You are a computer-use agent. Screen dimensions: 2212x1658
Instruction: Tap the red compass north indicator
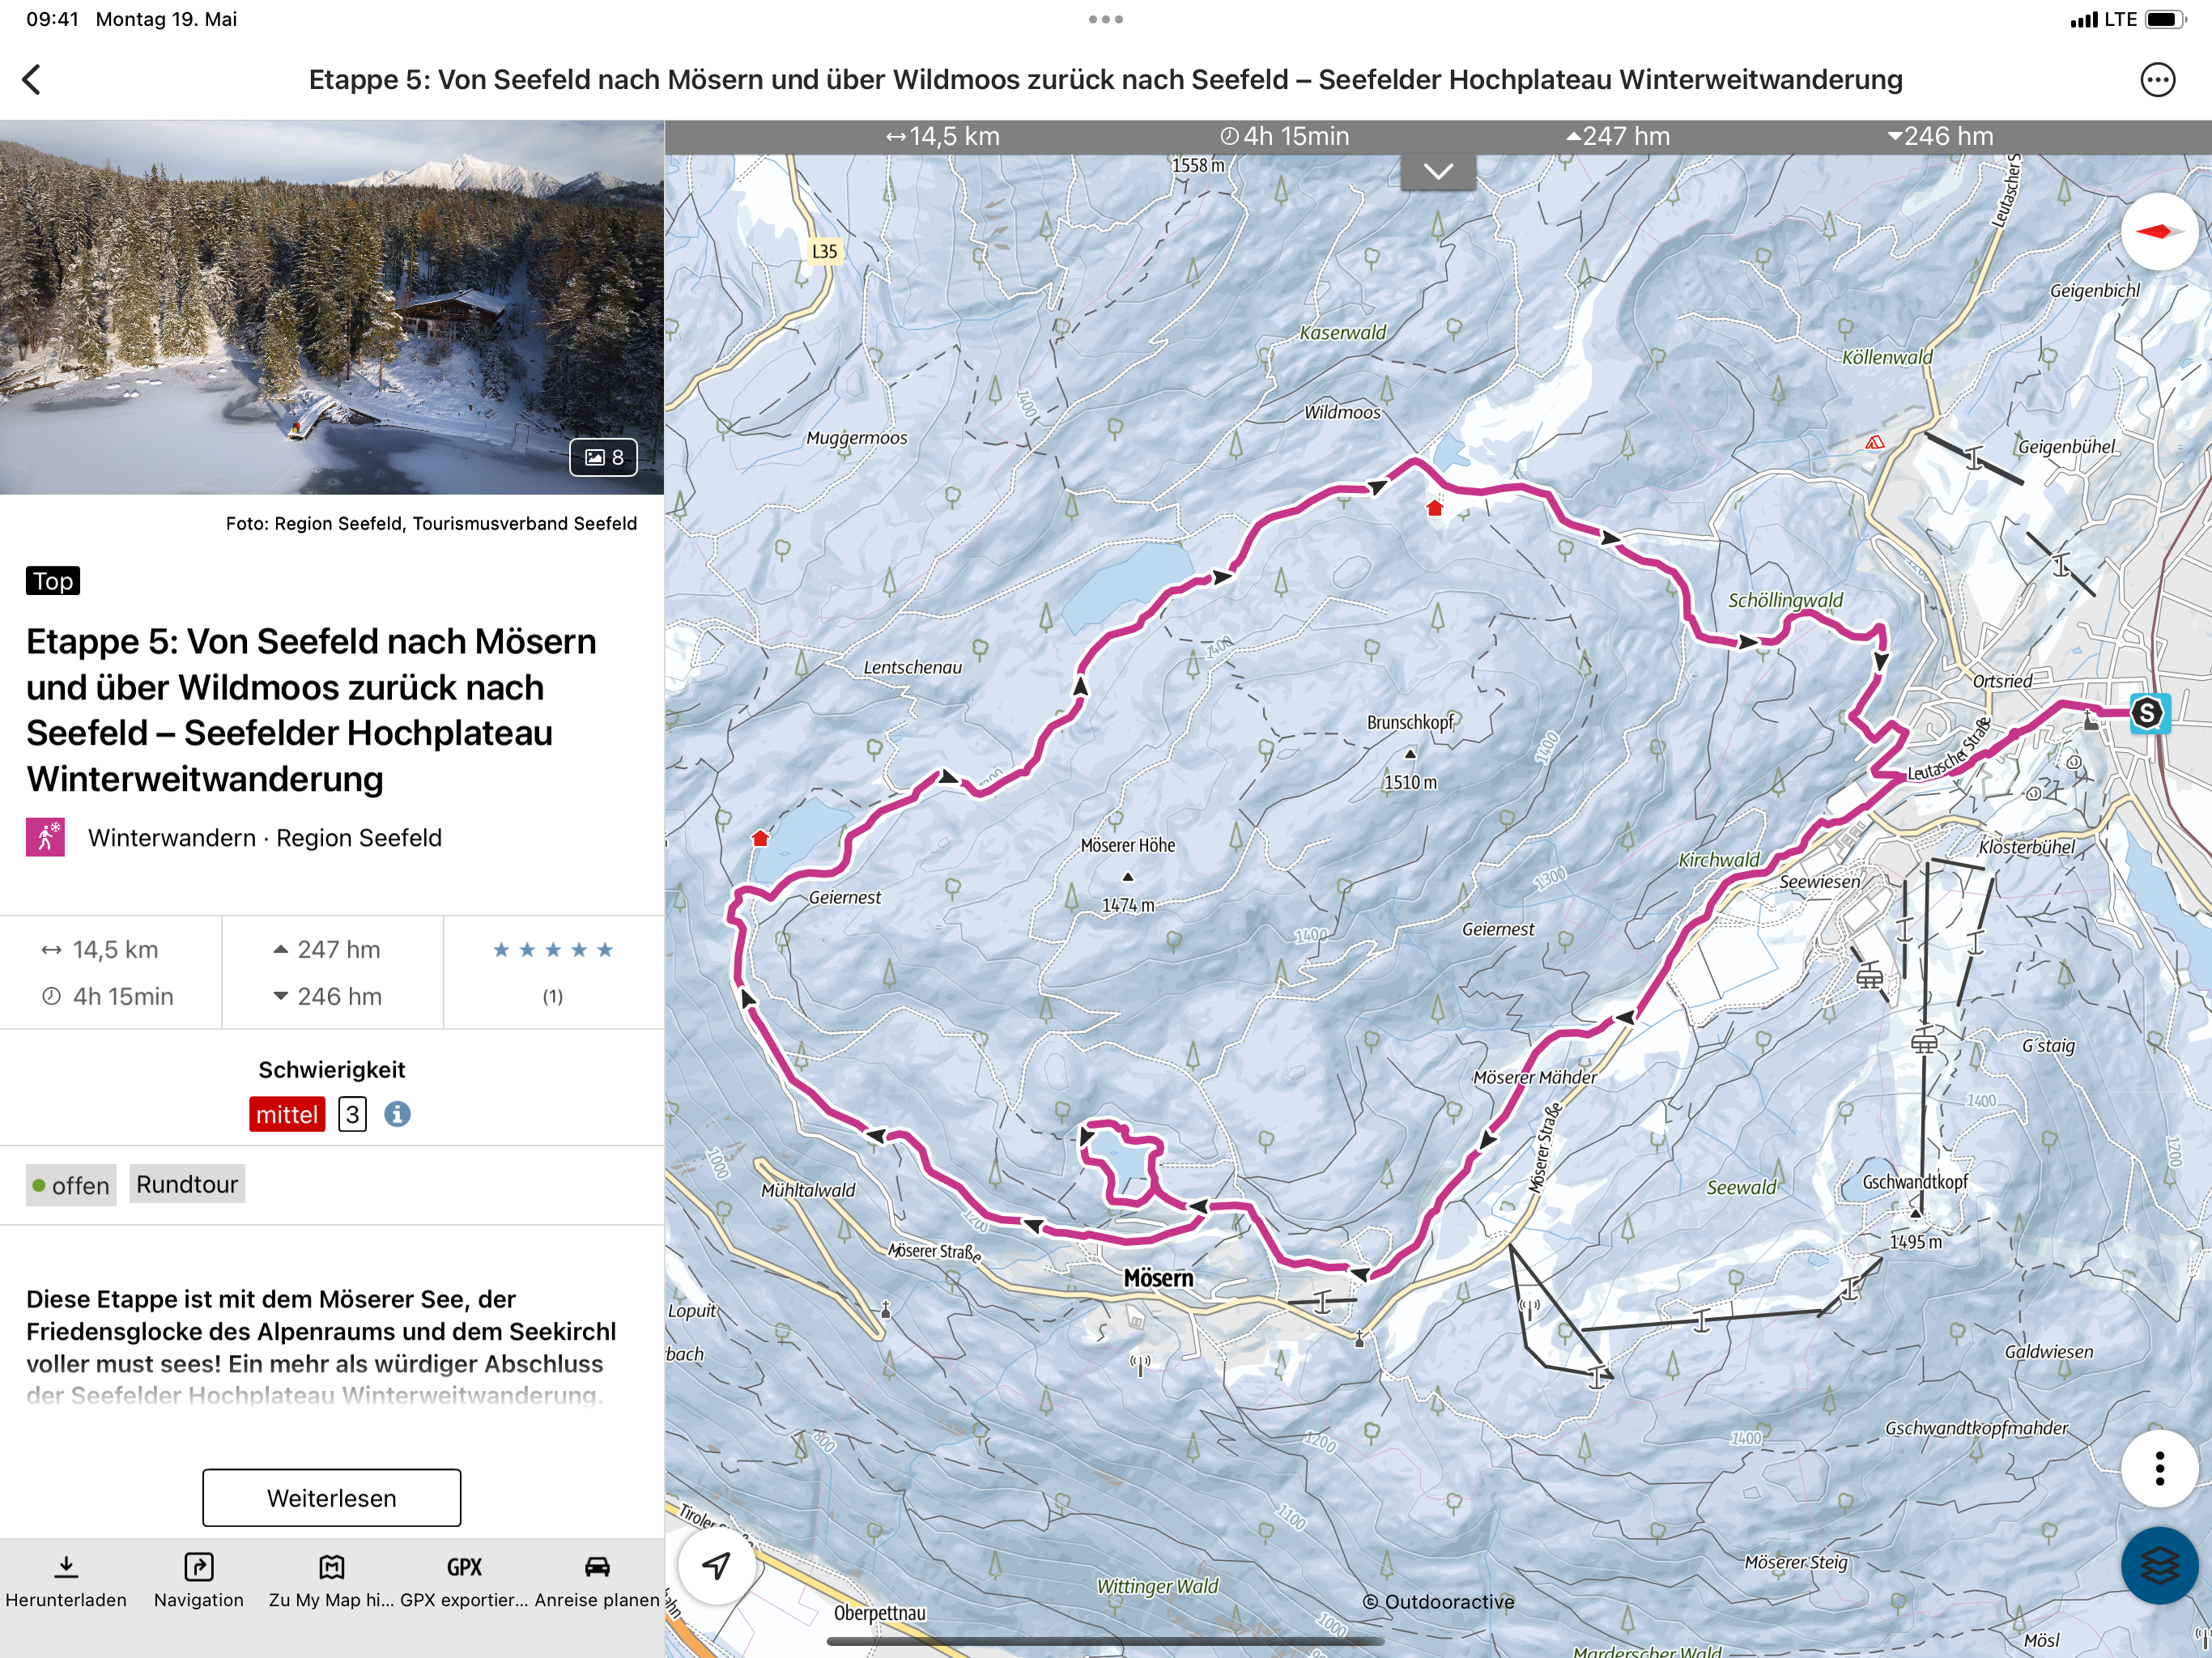[2158, 232]
